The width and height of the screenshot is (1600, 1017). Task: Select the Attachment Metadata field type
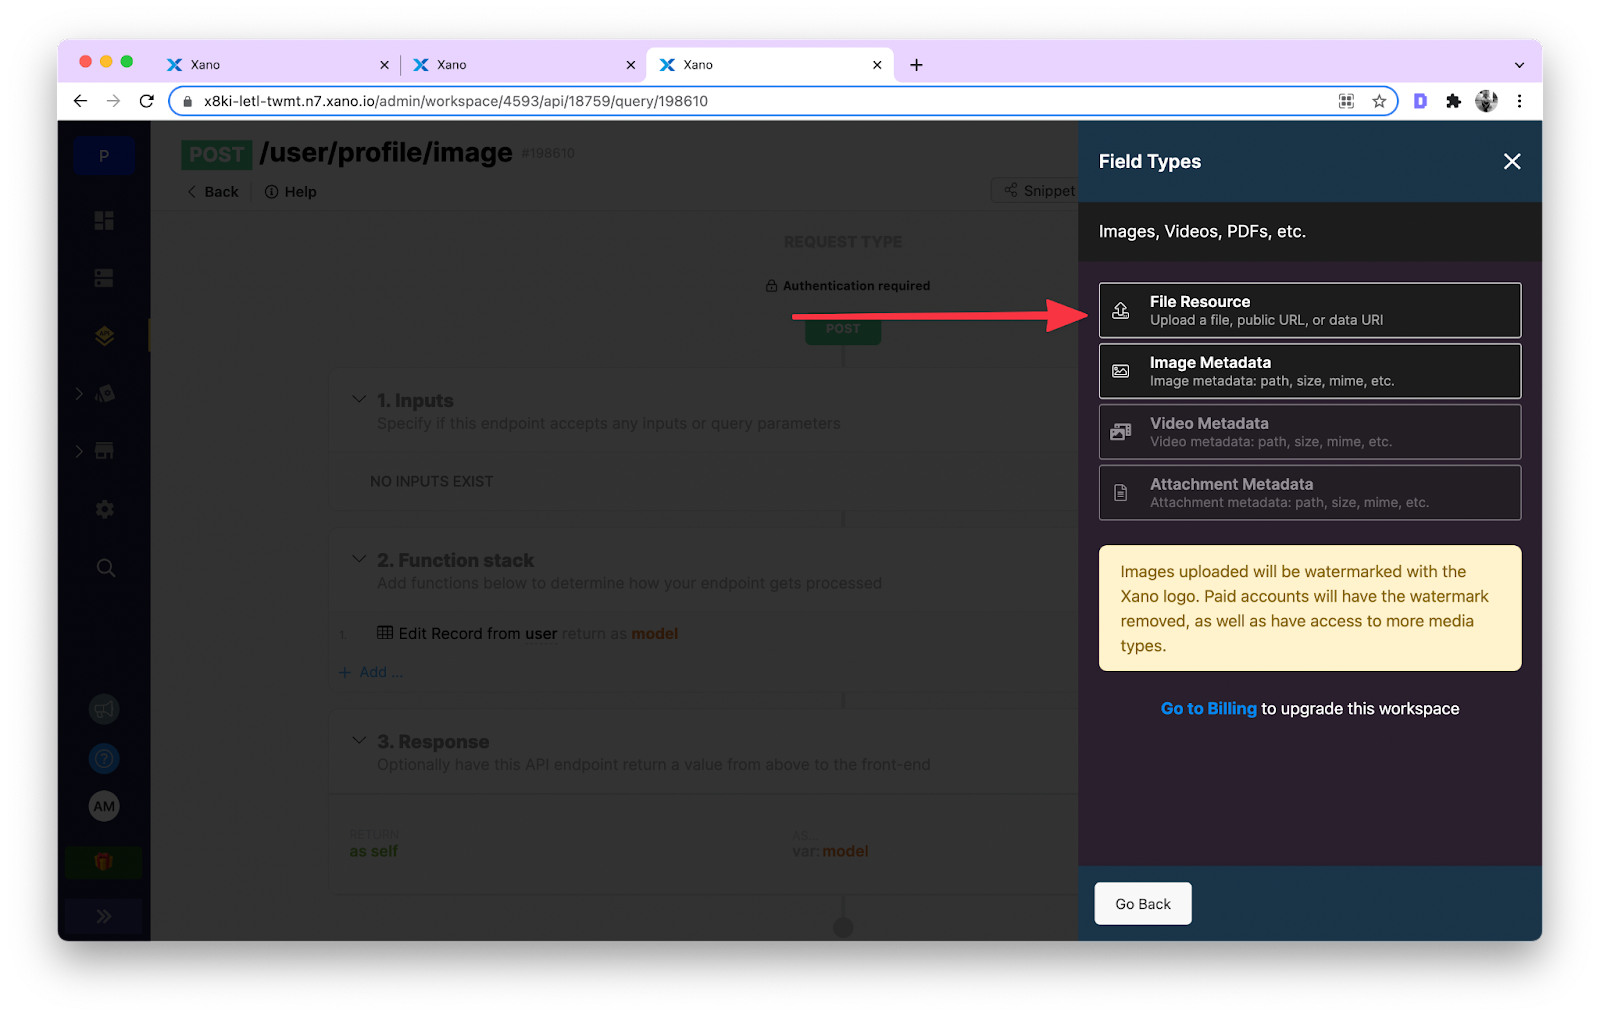(x=1310, y=492)
